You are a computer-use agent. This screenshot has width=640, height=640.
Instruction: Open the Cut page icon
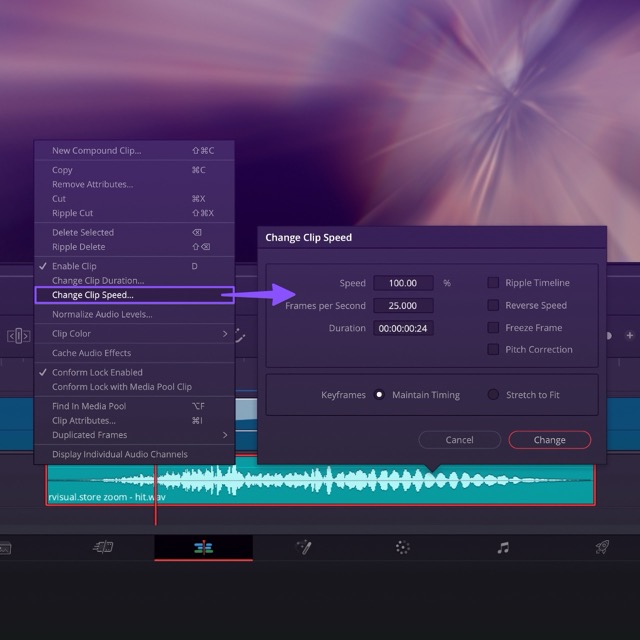103,547
